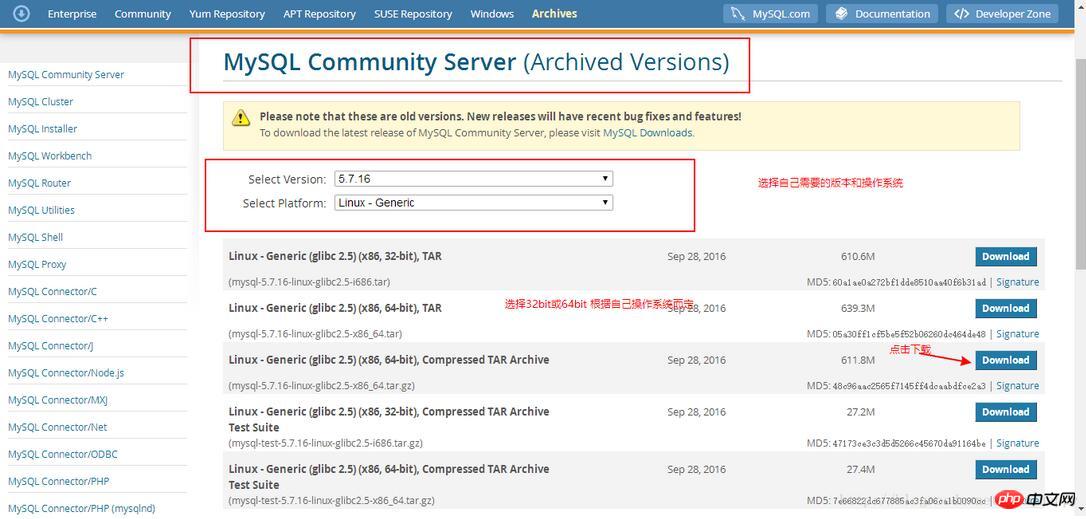Open the Enterprise menu tab
This screenshot has height=519, width=1086.
point(72,14)
